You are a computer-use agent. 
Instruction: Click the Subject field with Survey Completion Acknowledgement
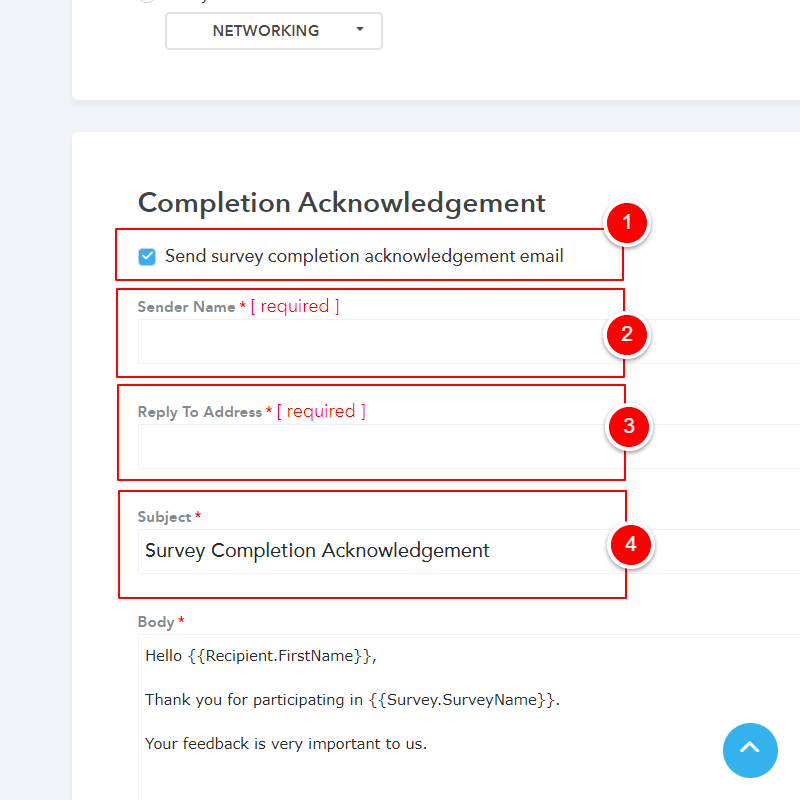[x=370, y=551]
